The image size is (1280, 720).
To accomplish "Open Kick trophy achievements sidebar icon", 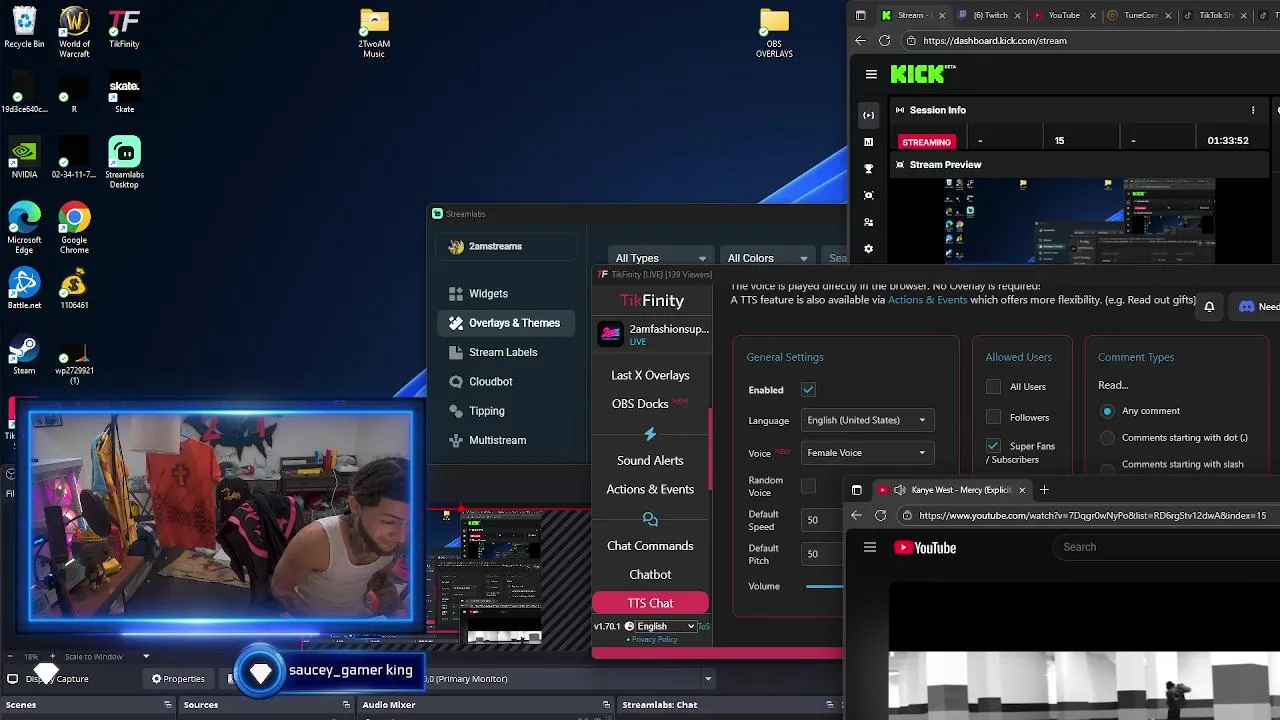I will point(868,169).
